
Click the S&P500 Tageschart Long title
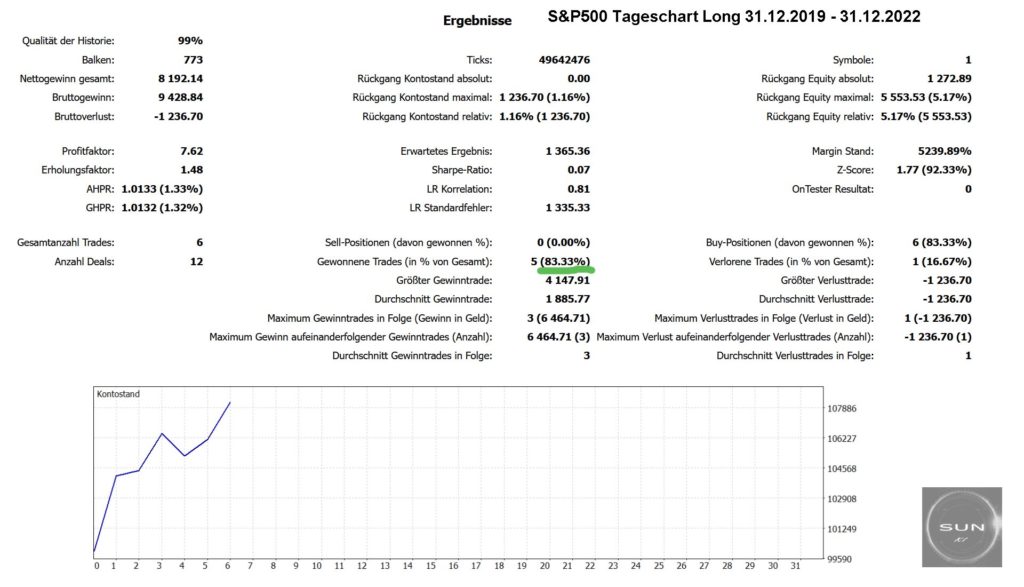tap(734, 17)
